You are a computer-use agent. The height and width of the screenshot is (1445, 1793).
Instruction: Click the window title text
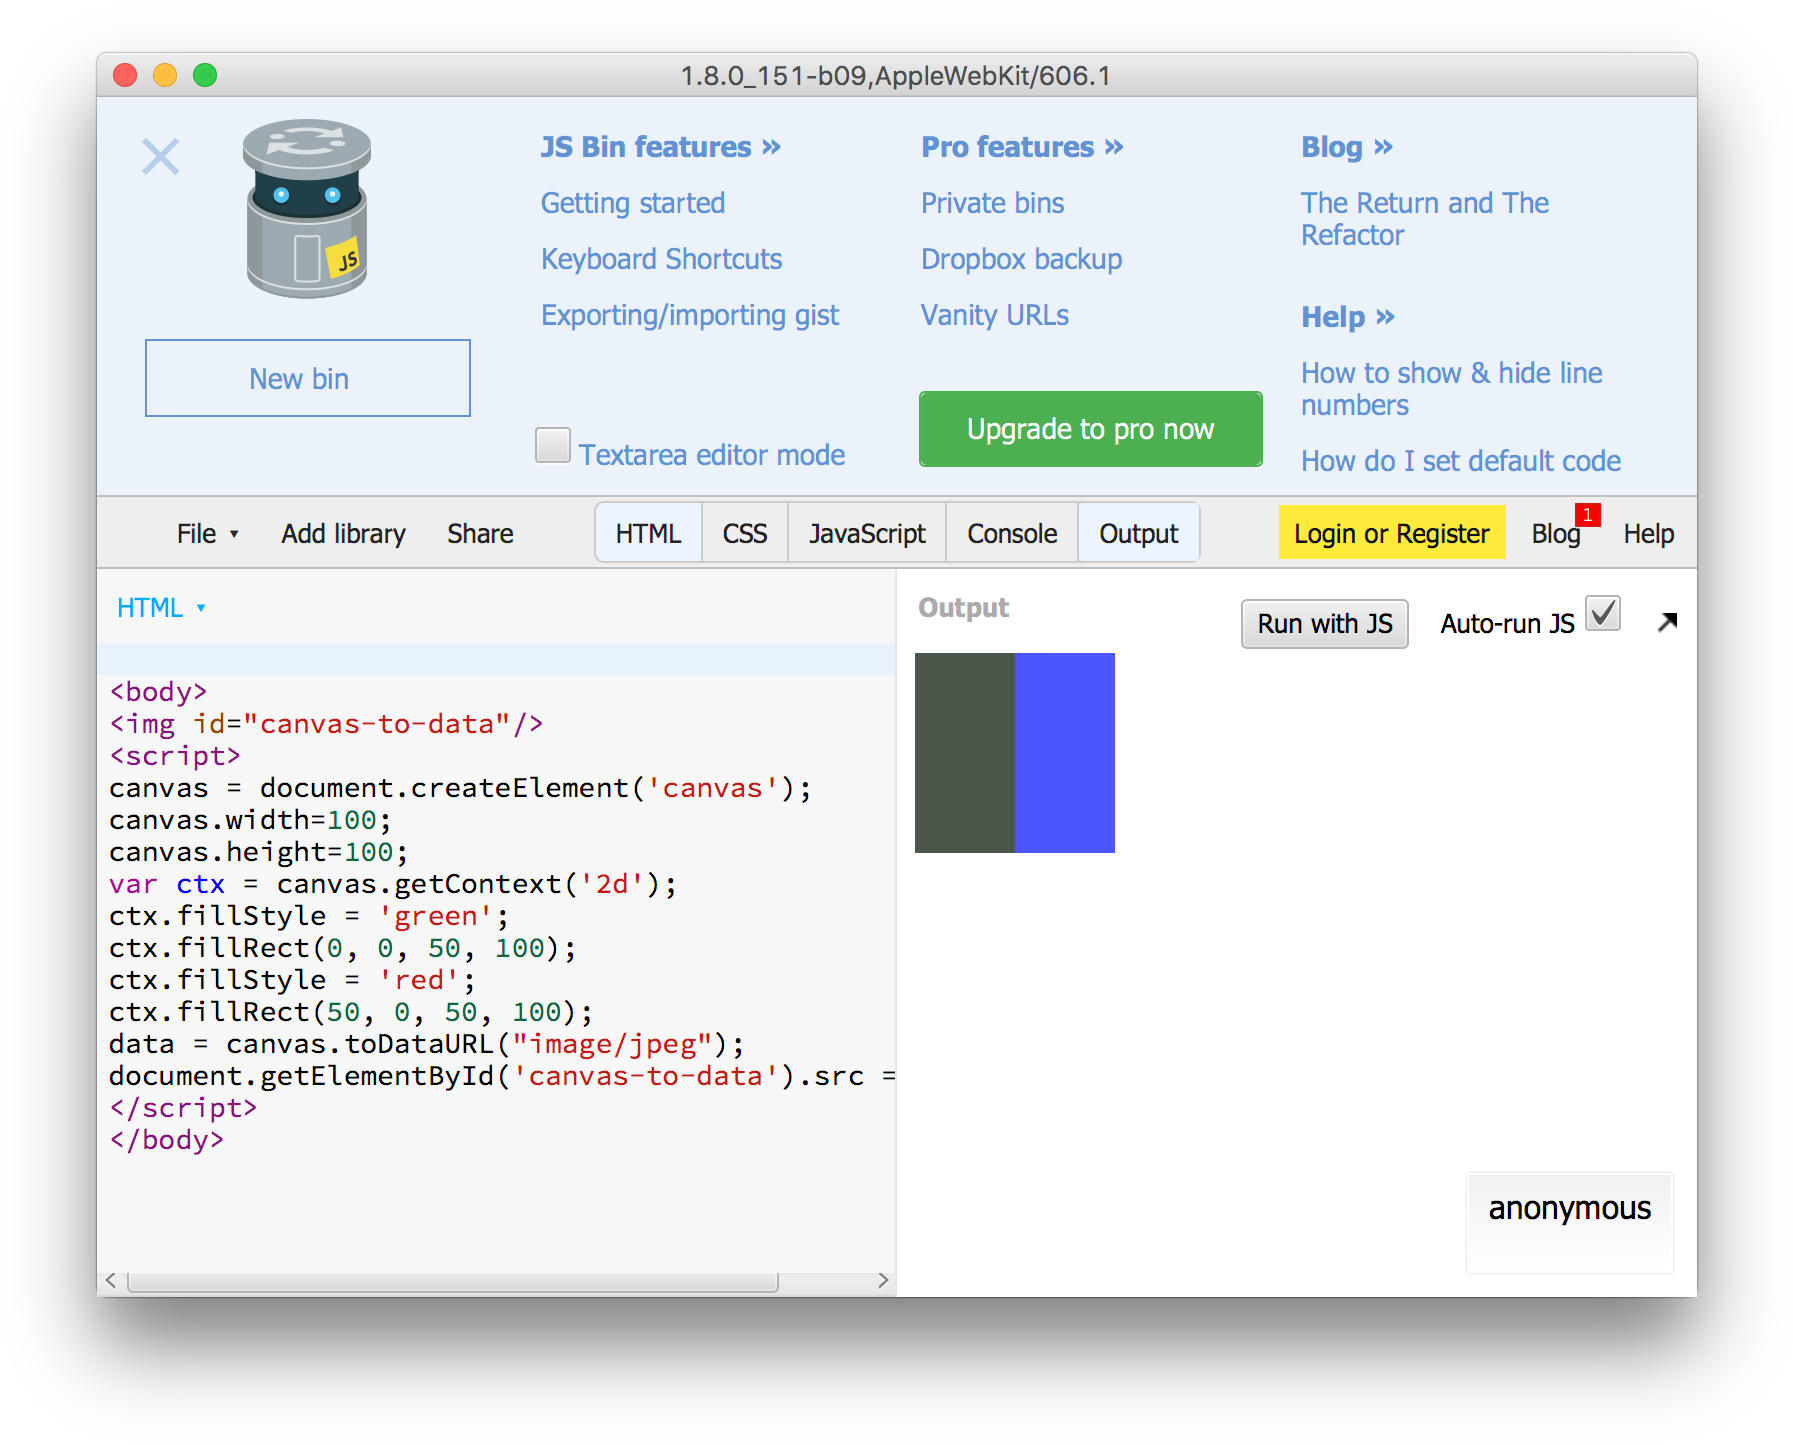(896, 76)
